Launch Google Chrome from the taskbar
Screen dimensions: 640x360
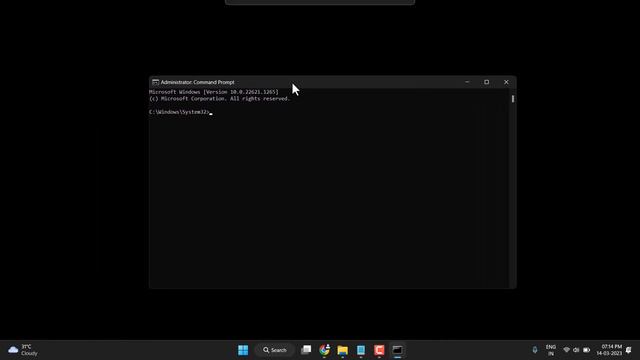[324, 350]
